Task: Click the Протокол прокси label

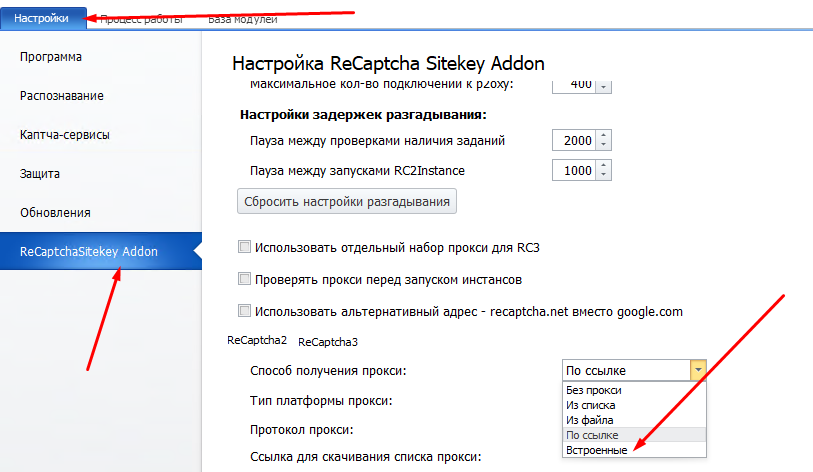Action: pyautogui.click(x=302, y=429)
